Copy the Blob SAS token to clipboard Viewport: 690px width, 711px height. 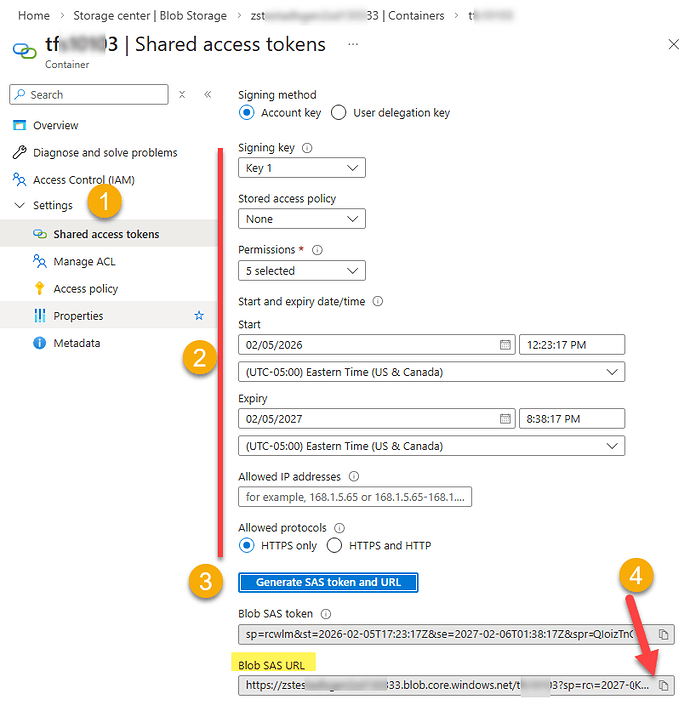[663, 634]
